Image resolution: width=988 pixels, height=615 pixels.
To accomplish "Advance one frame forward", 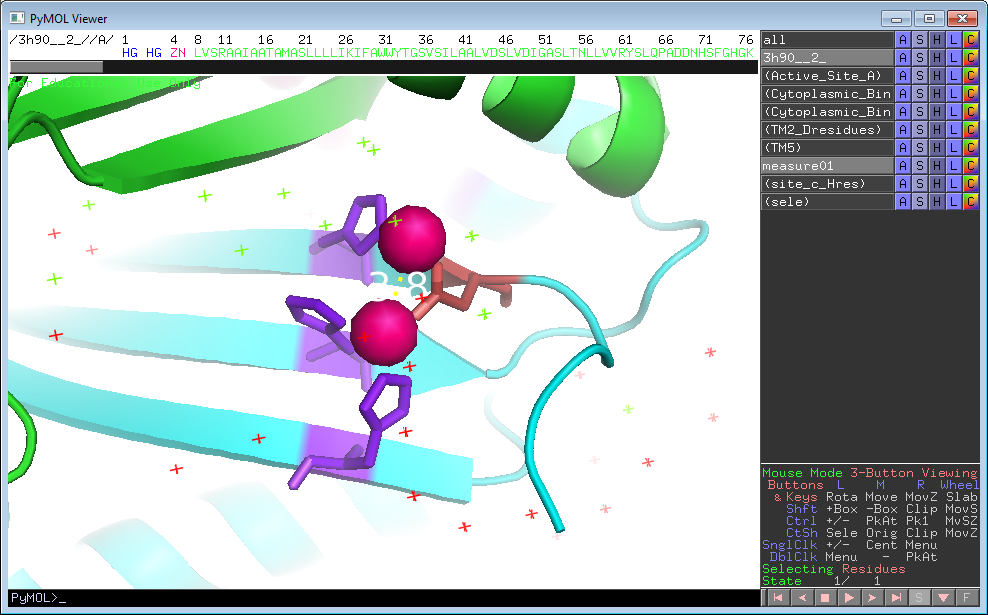I will [x=873, y=597].
